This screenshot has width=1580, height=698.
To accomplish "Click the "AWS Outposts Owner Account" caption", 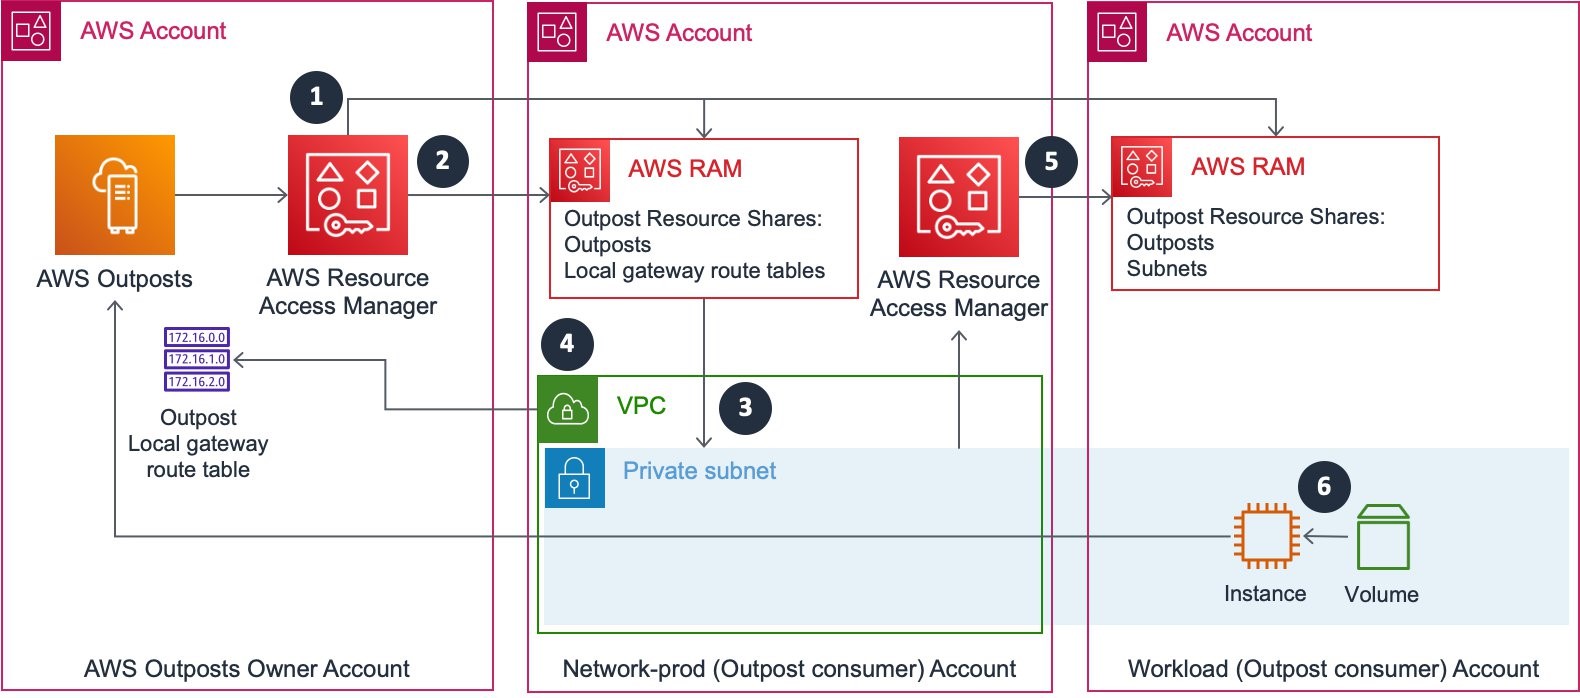I will pos(247,669).
